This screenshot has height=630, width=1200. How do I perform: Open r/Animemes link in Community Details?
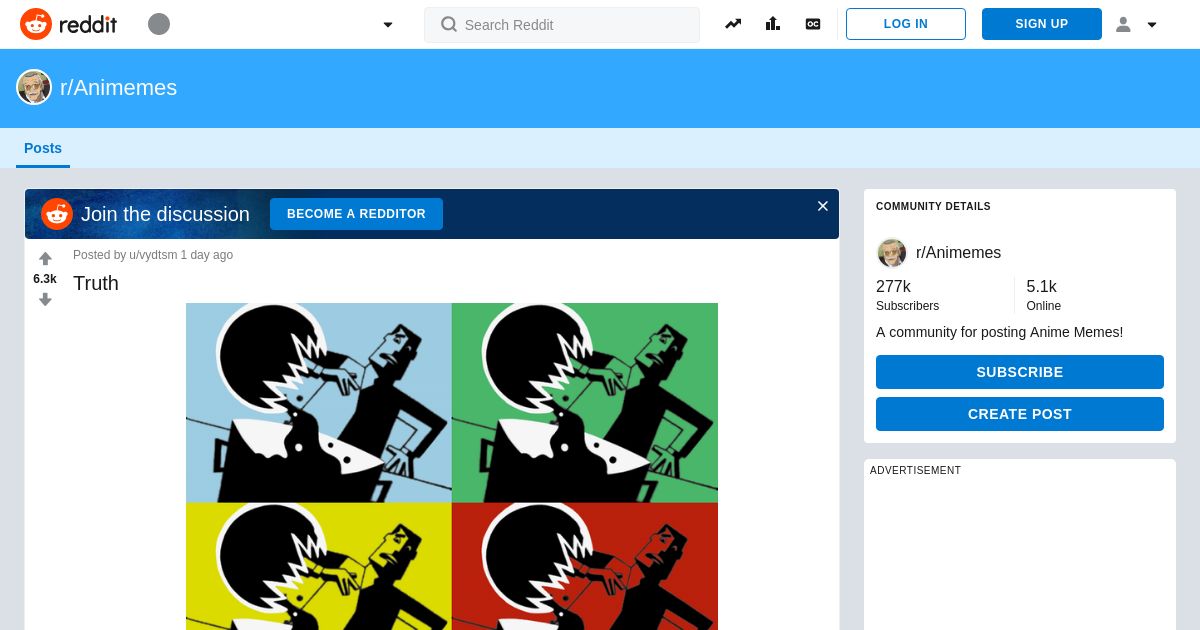pyautogui.click(x=958, y=253)
